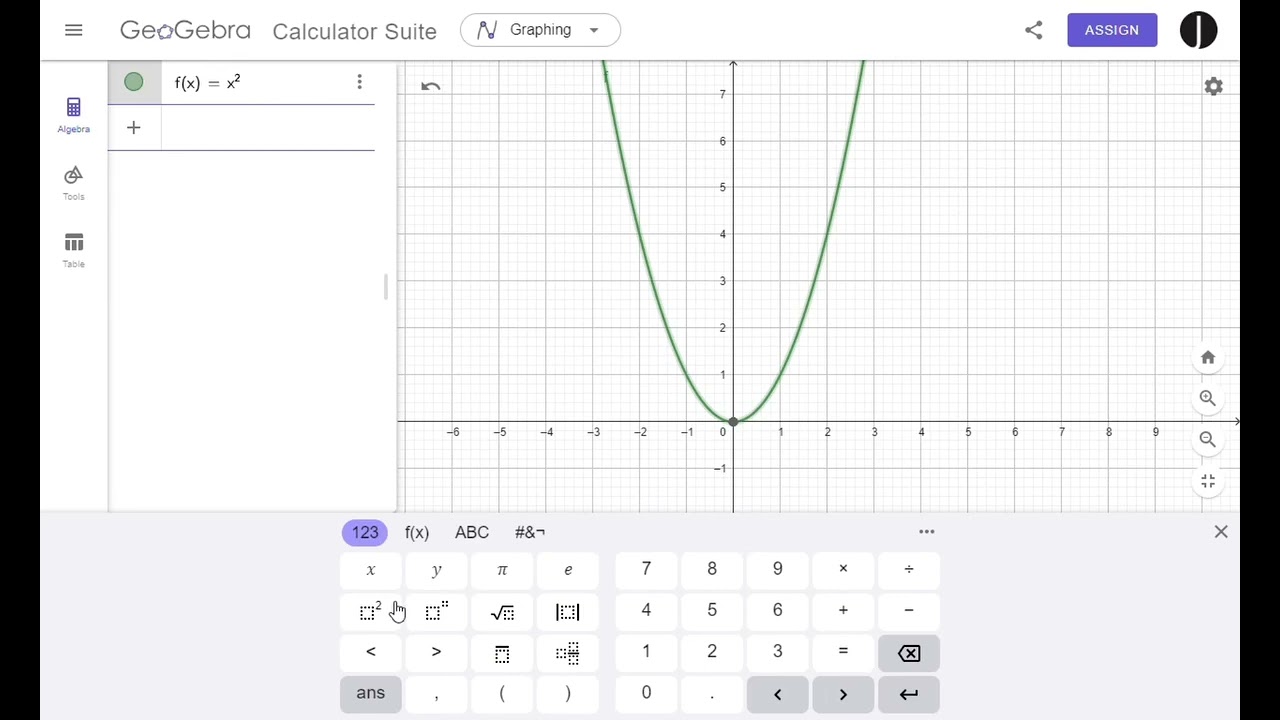Tap the division key
Screen dimensions: 1280x720
pyautogui.click(x=909, y=570)
